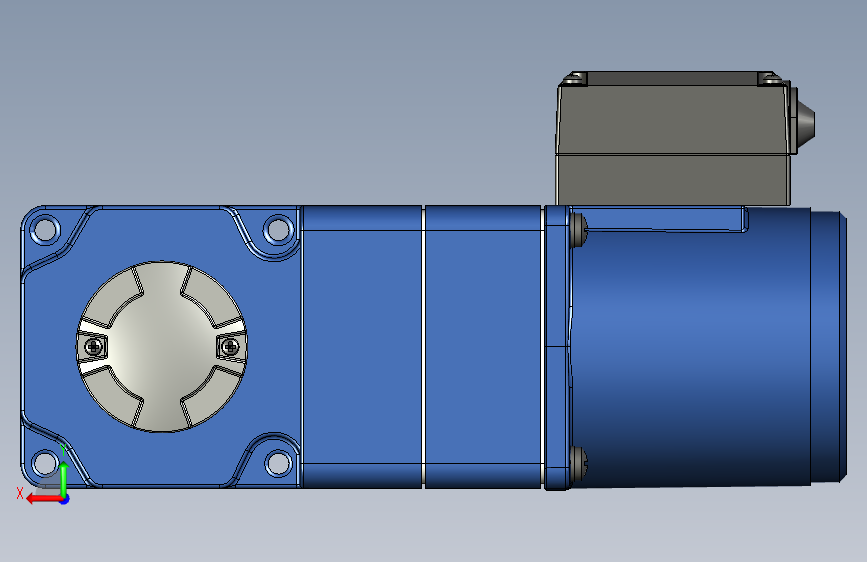Image resolution: width=867 pixels, height=562 pixels.
Task: Select the blue cylindrical motor body
Action: (691, 347)
